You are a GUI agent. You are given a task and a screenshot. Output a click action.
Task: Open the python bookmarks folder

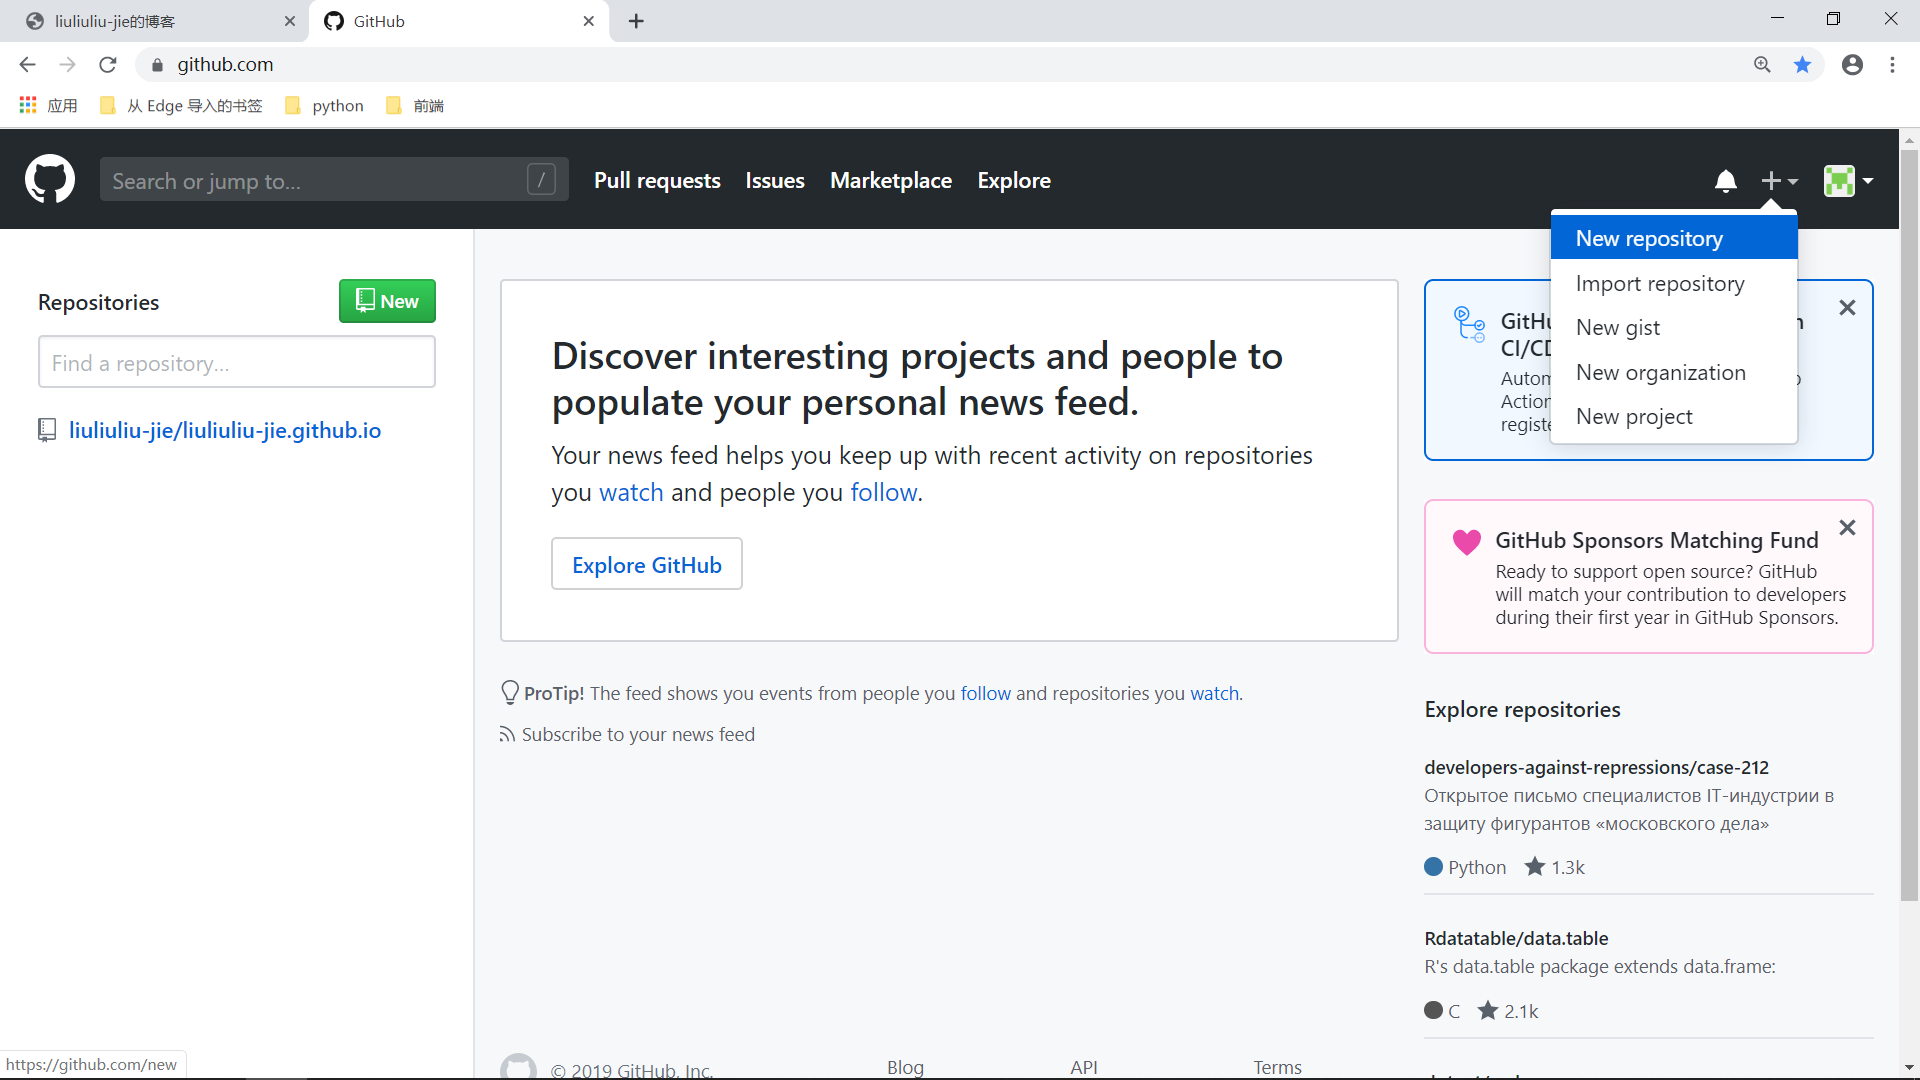[325, 106]
